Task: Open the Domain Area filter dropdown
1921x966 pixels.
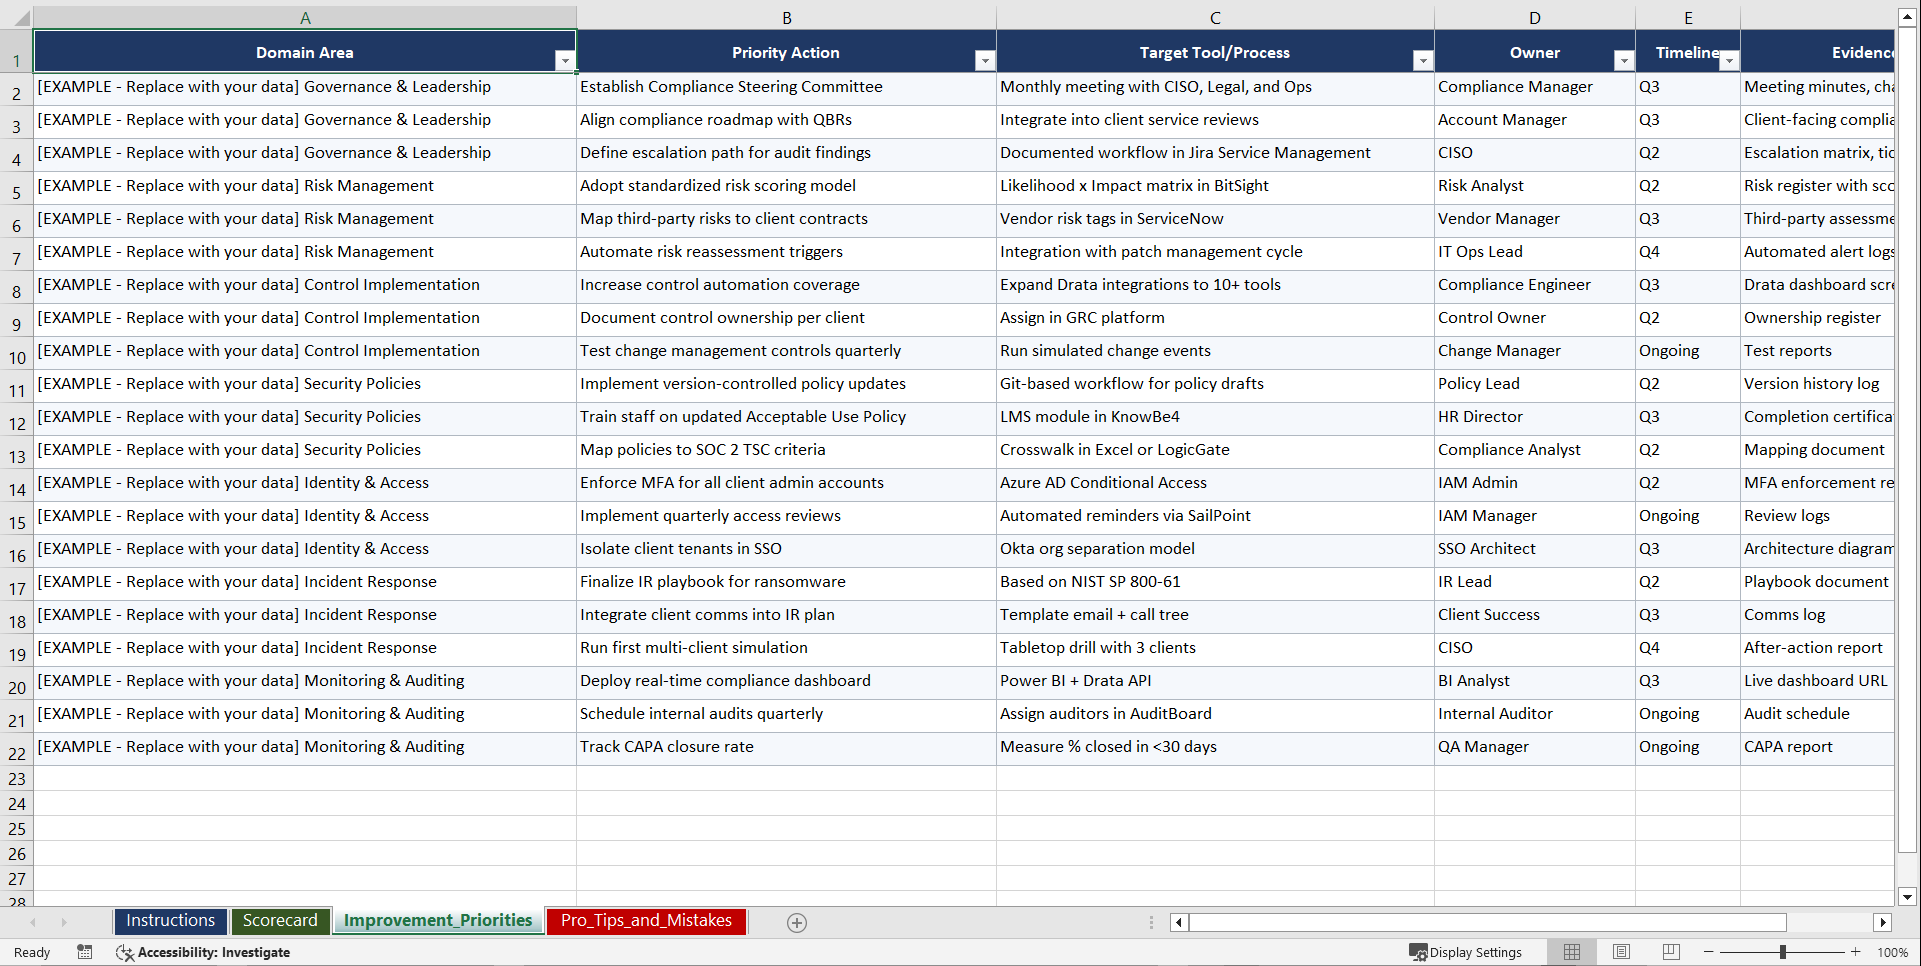Action: (566, 60)
